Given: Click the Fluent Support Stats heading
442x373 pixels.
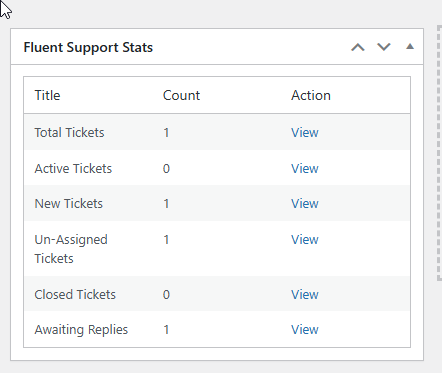Looking at the screenshot, I should point(88,47).
